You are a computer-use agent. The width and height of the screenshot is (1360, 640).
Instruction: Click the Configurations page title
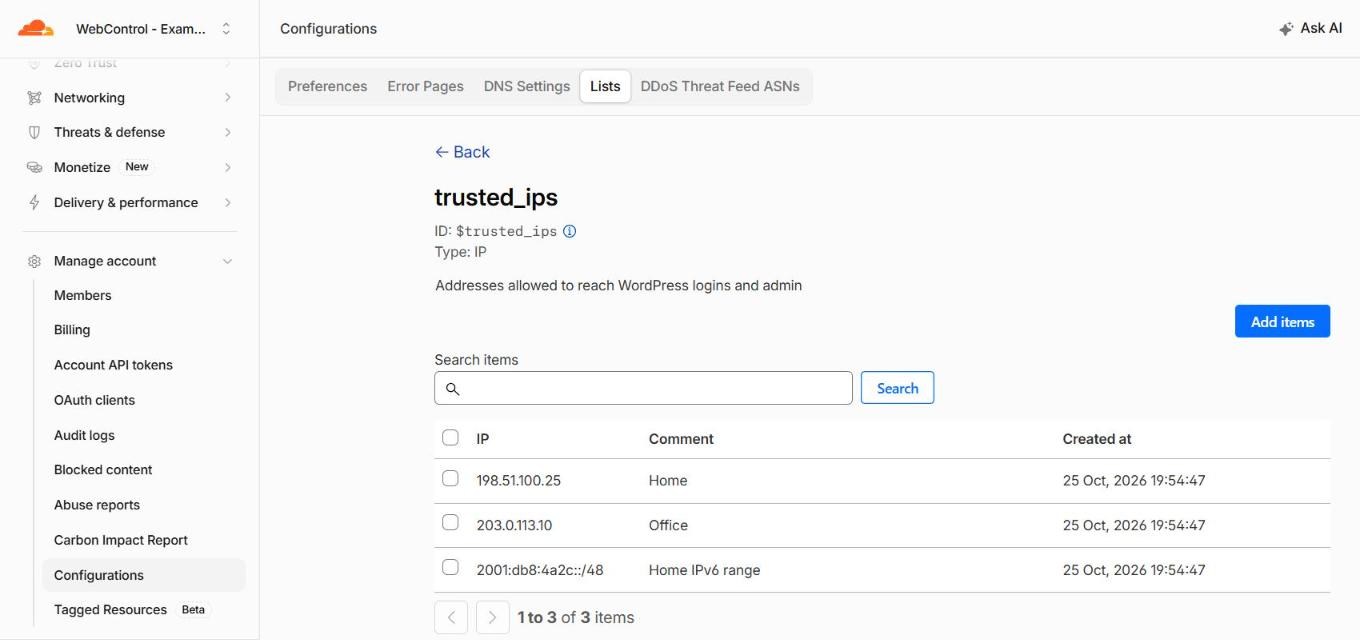pos(328,29)
